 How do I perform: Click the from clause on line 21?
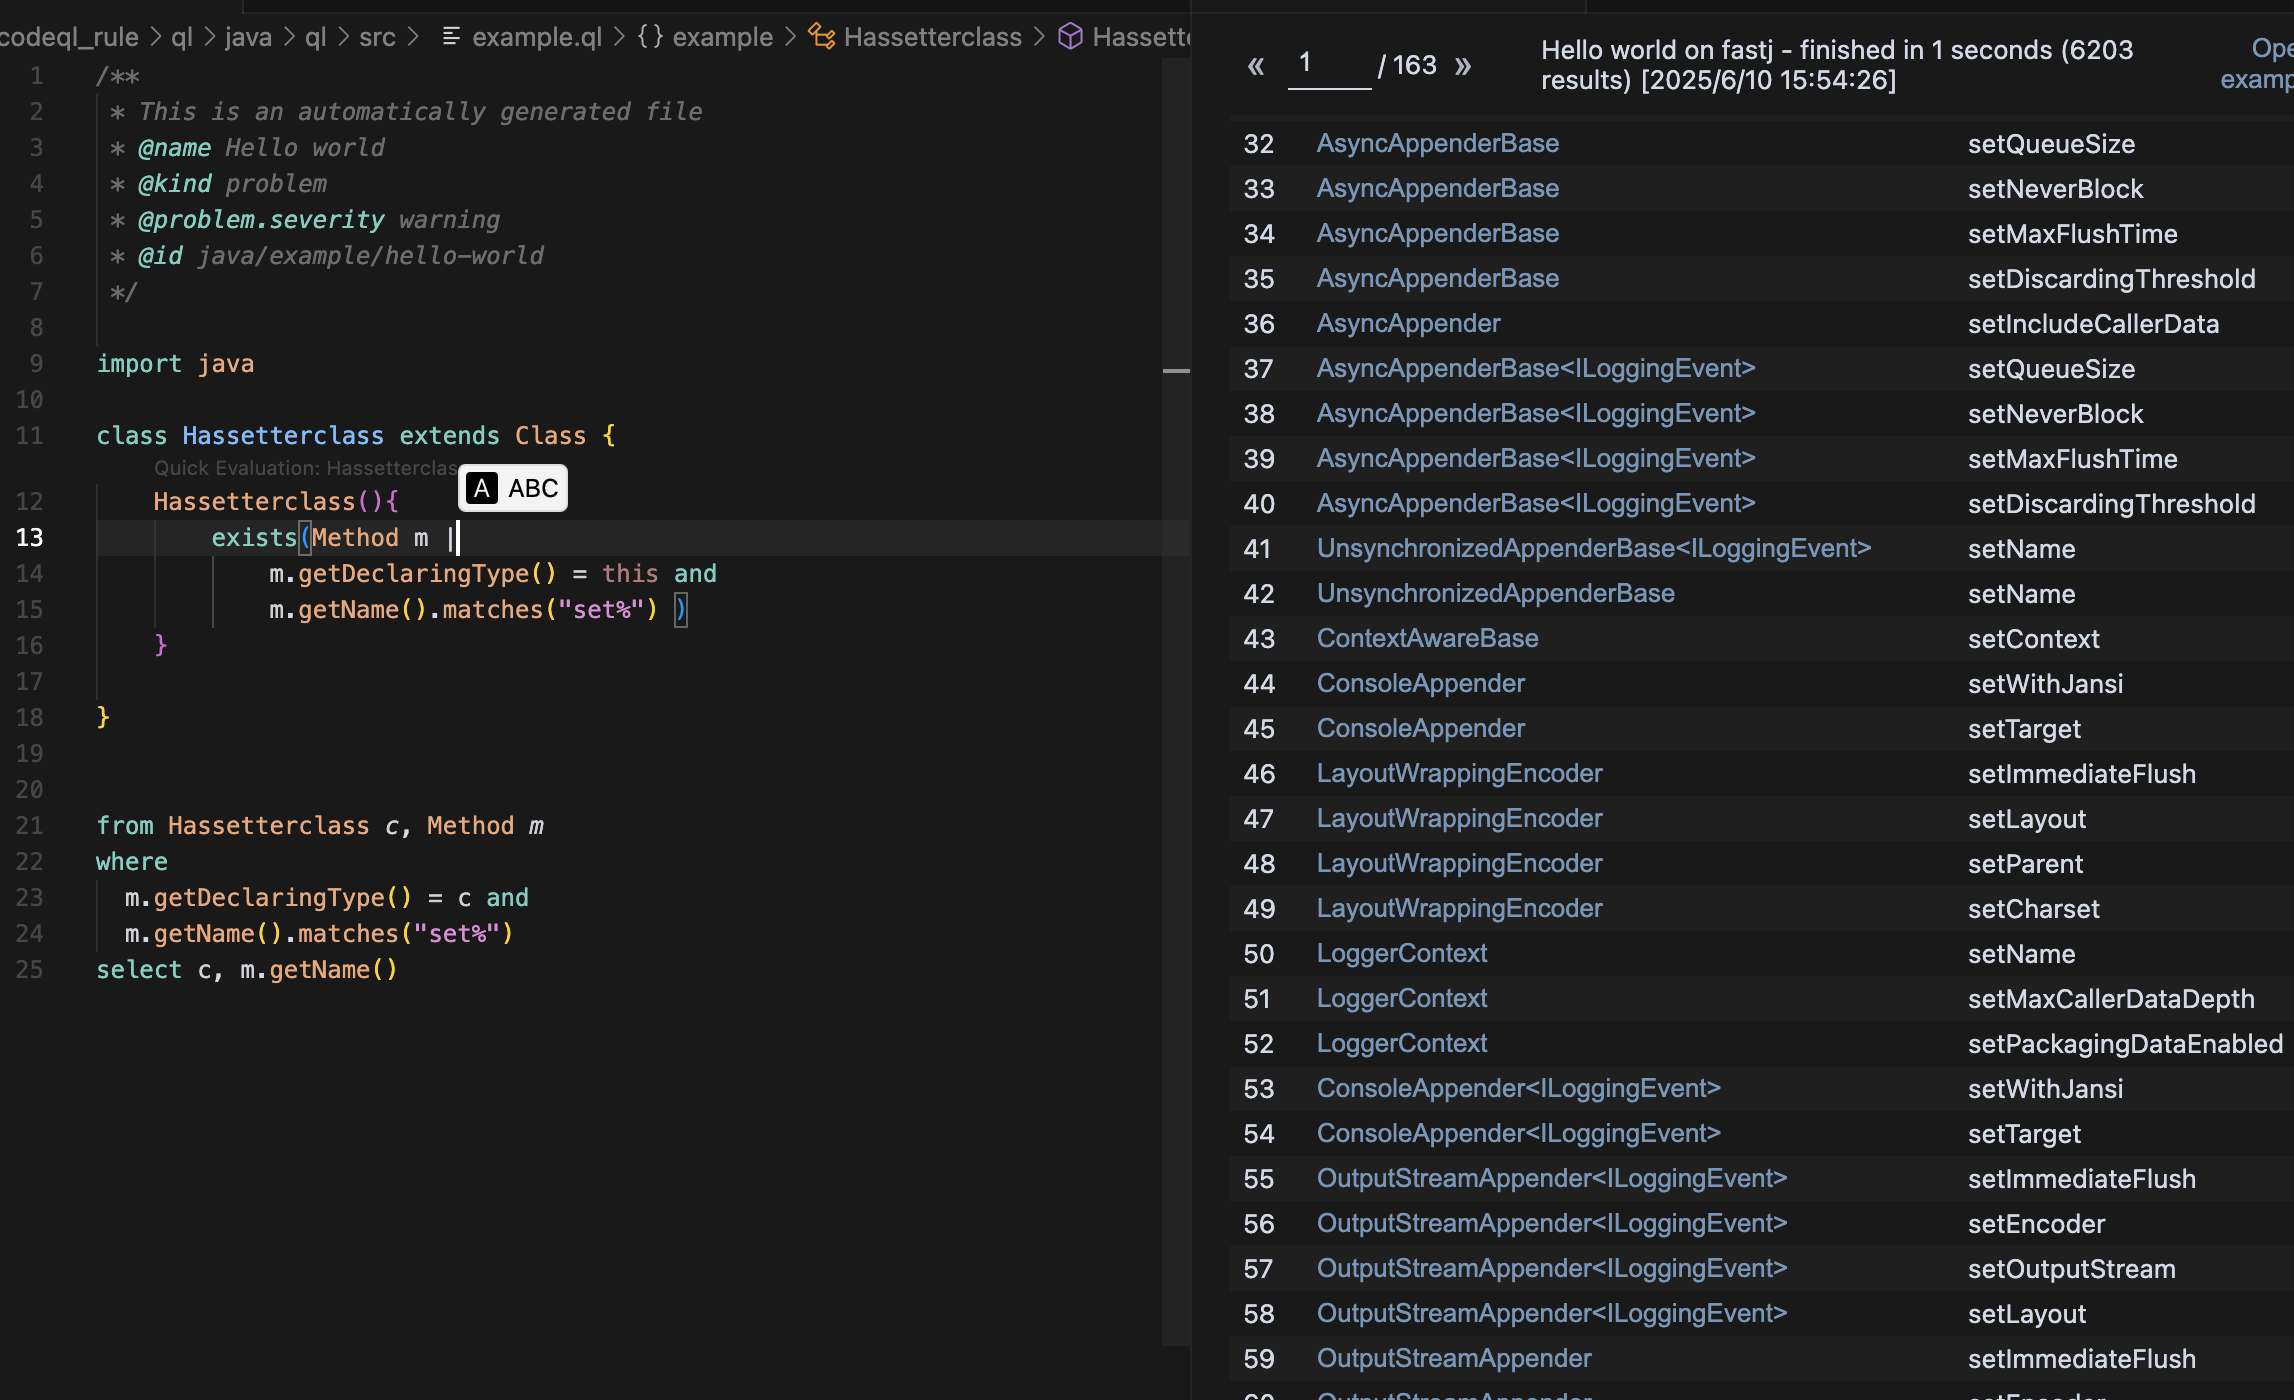tap(320, 826)
